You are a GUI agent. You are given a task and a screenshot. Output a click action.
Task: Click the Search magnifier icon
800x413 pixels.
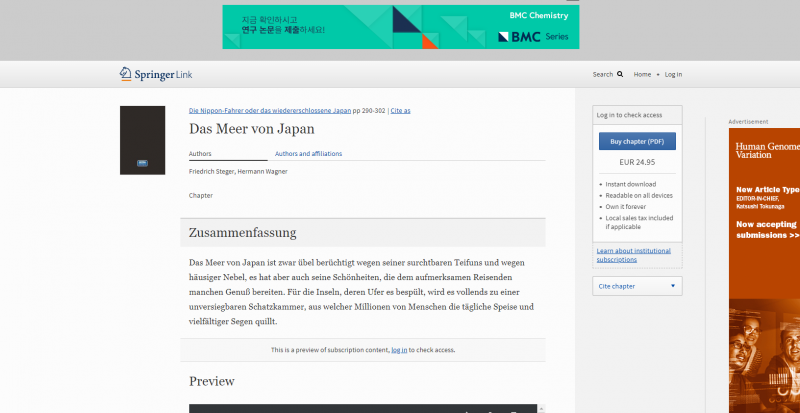tap(620, 74)
